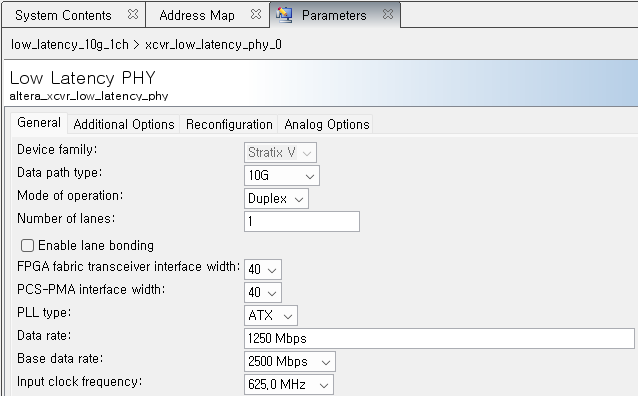The width and height of the screenshot is (638, 396).
Task: Click the altera_xcvr_low_latency_phy module name
Action: pos(89,96)
